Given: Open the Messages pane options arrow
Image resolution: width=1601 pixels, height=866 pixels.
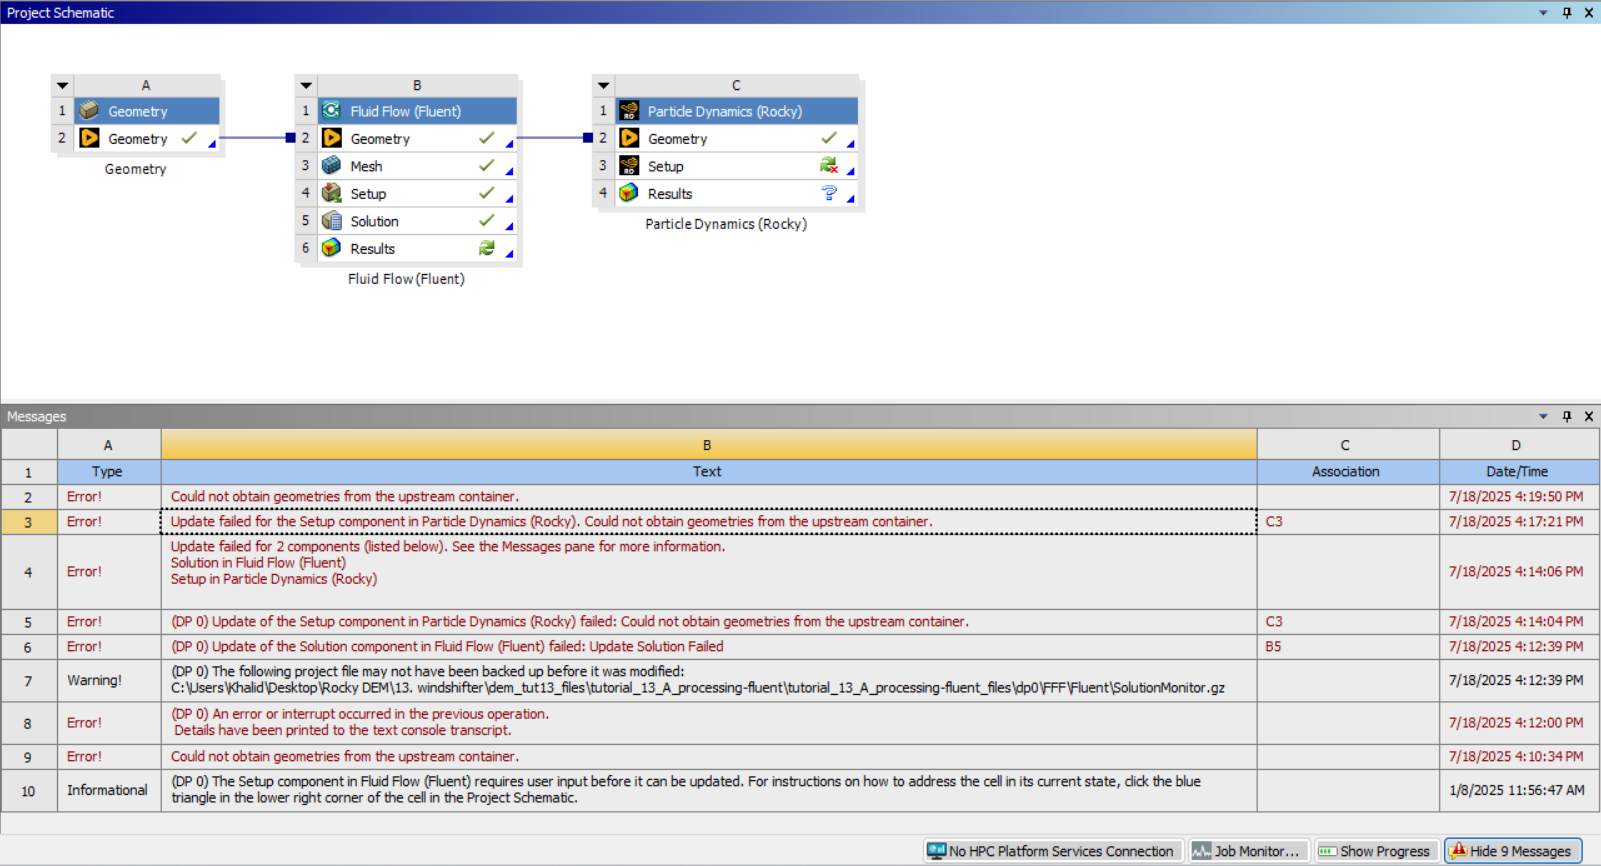Looking at the screenshot, I should tap(1543, 416).
